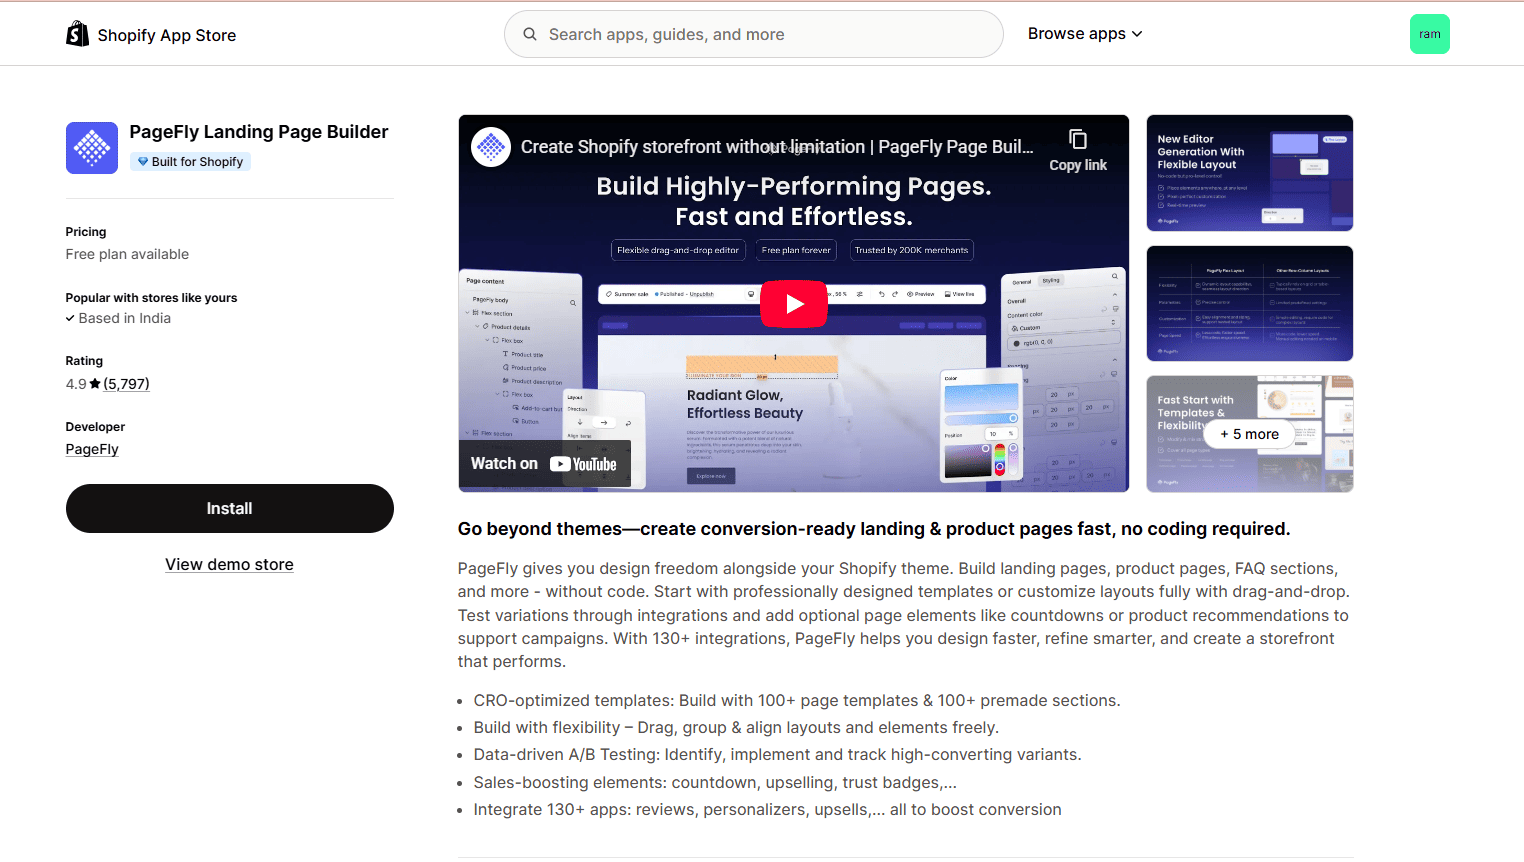Viewport: 1524px width, 862px height.
Task: Click the 'Build with flexibility' bullet text
Action: 736,728
